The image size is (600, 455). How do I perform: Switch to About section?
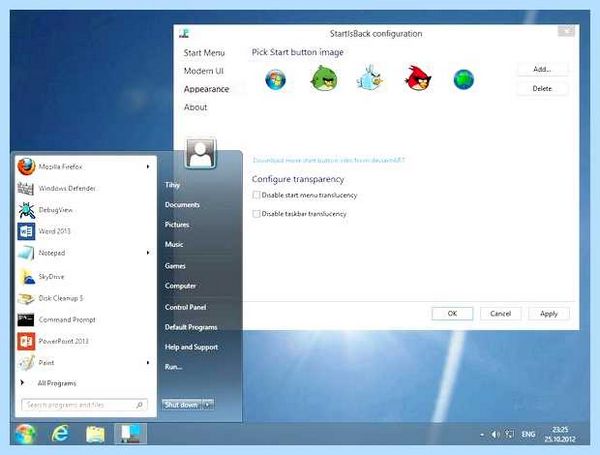pyautogui.click(x=195, y=108)
